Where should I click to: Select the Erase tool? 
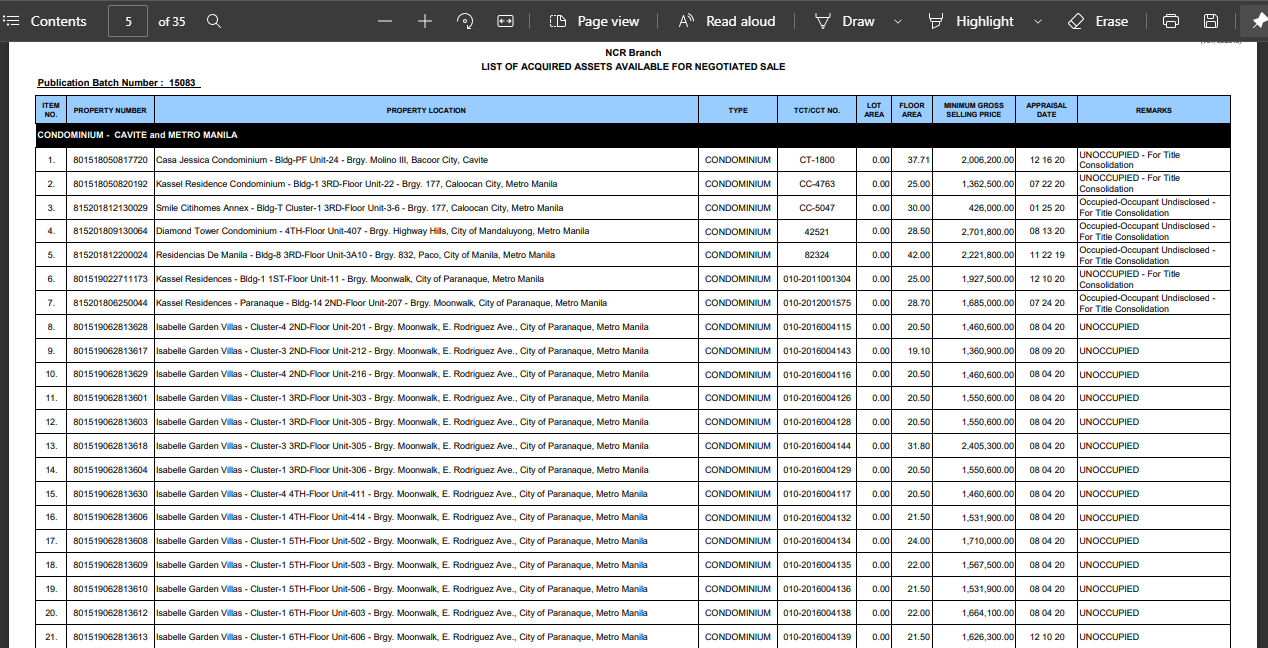tap(1098, 21)
